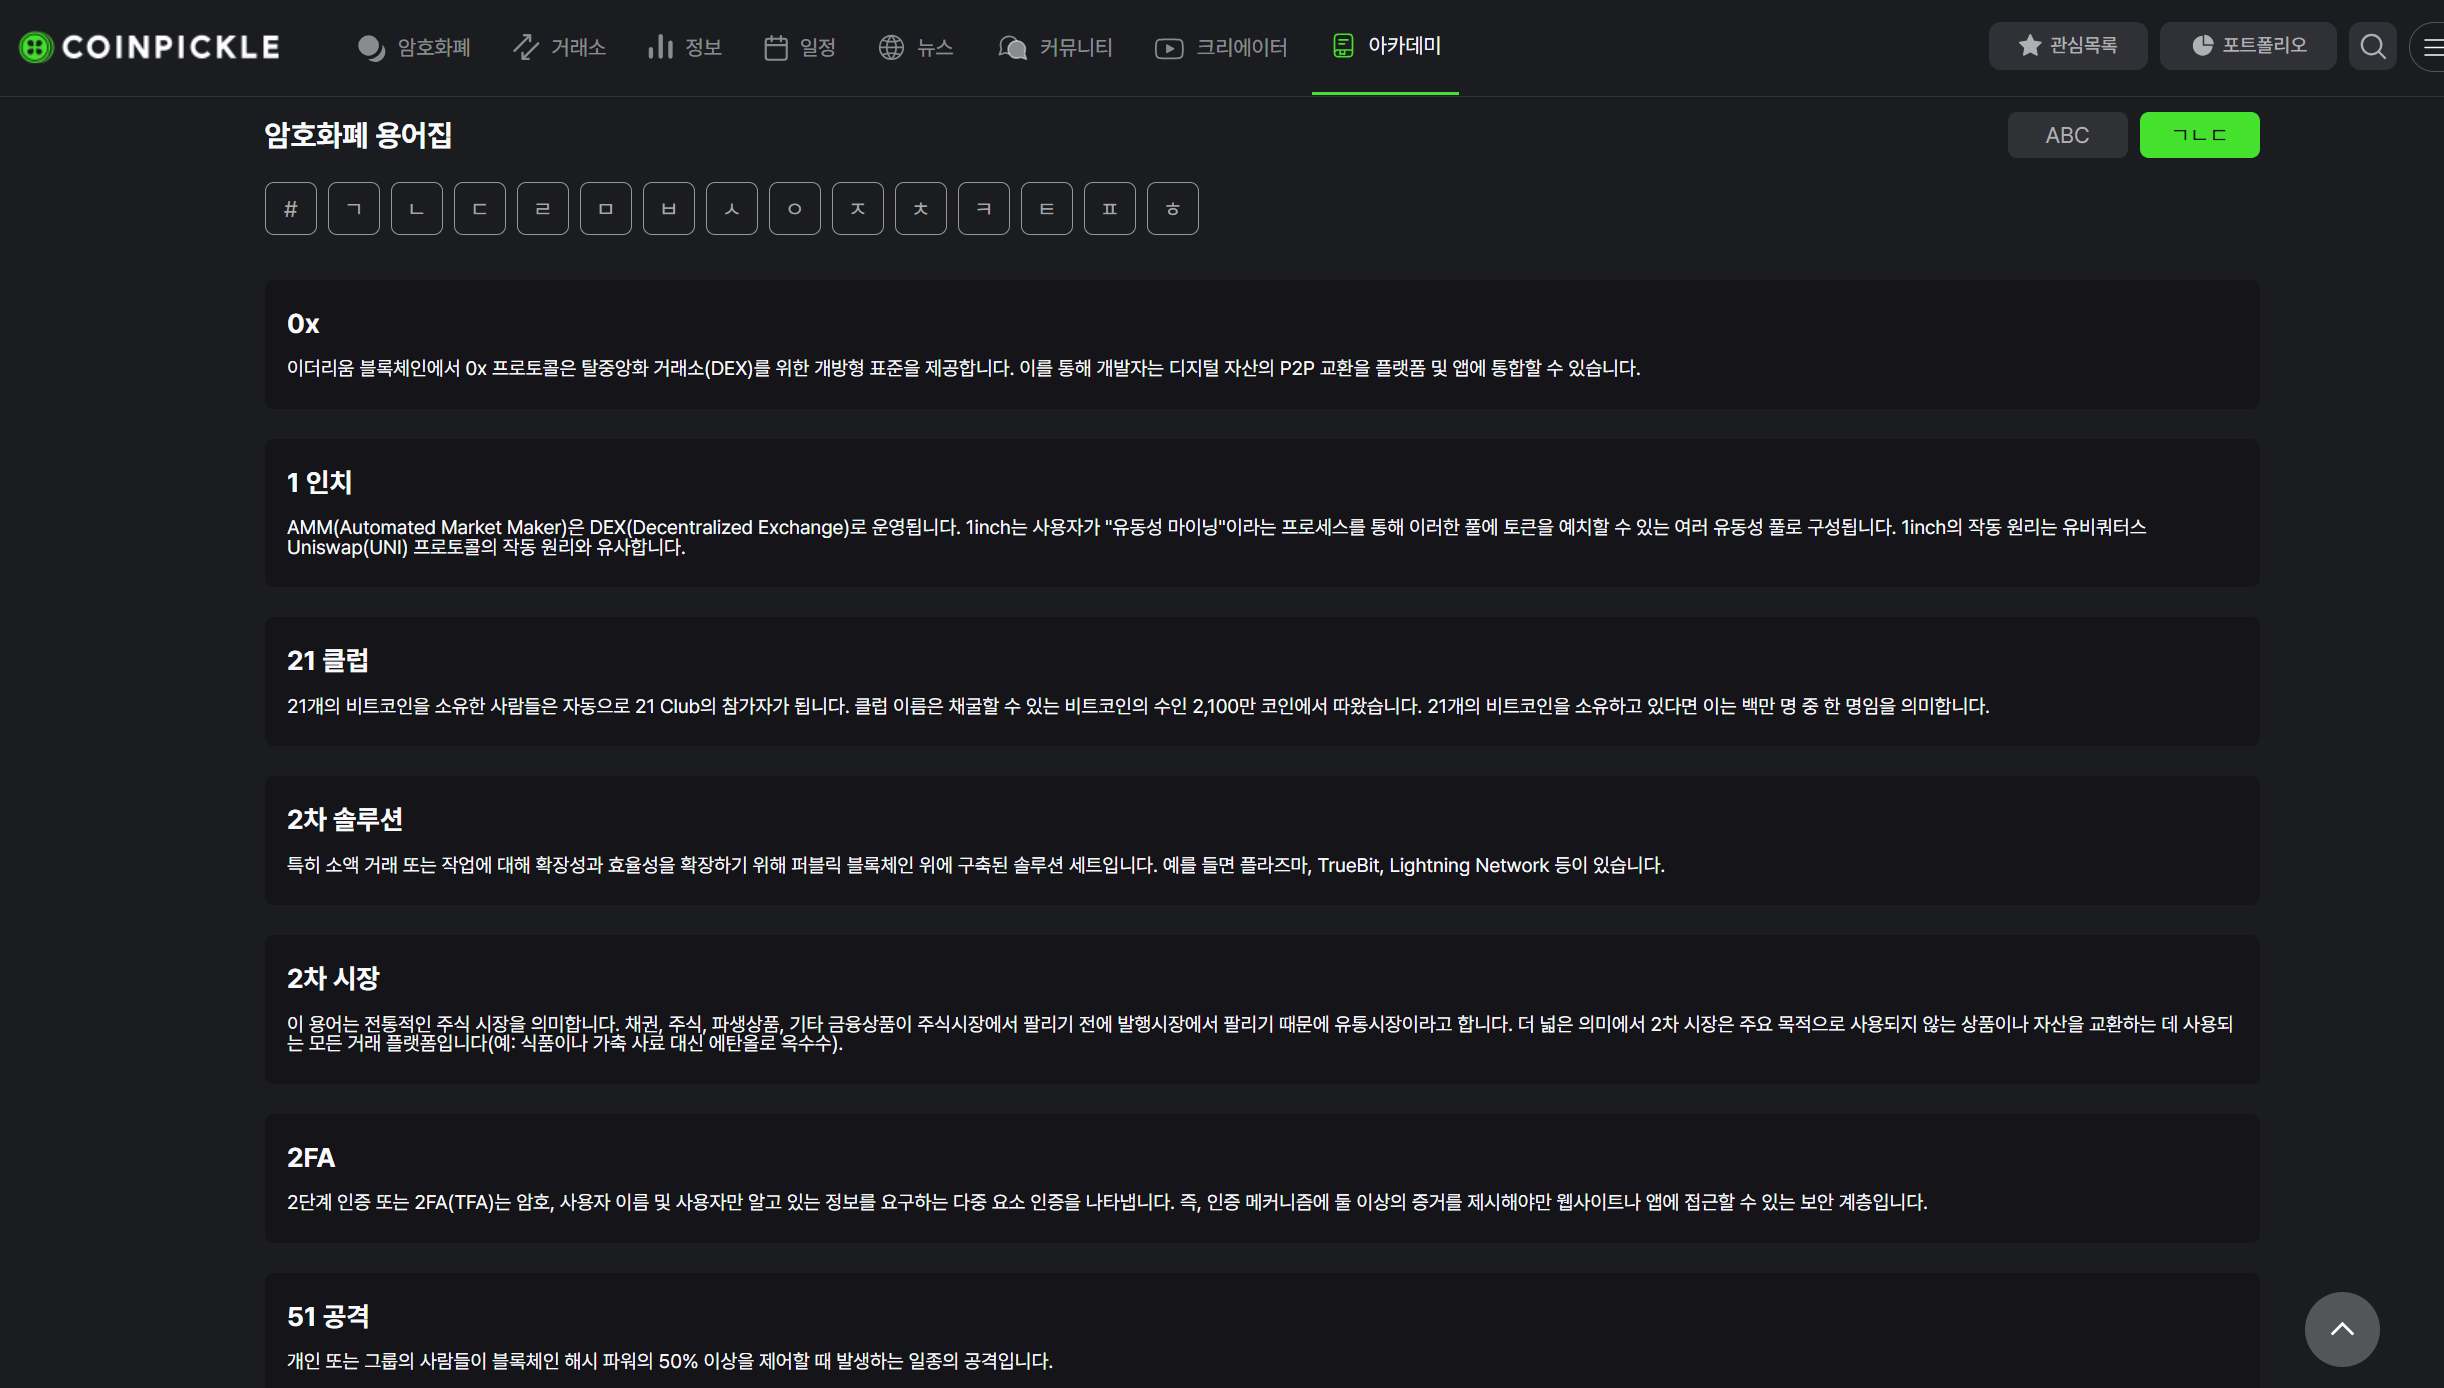
Task: Open the 암호화폐 nav menu
Action: [414, 47]
